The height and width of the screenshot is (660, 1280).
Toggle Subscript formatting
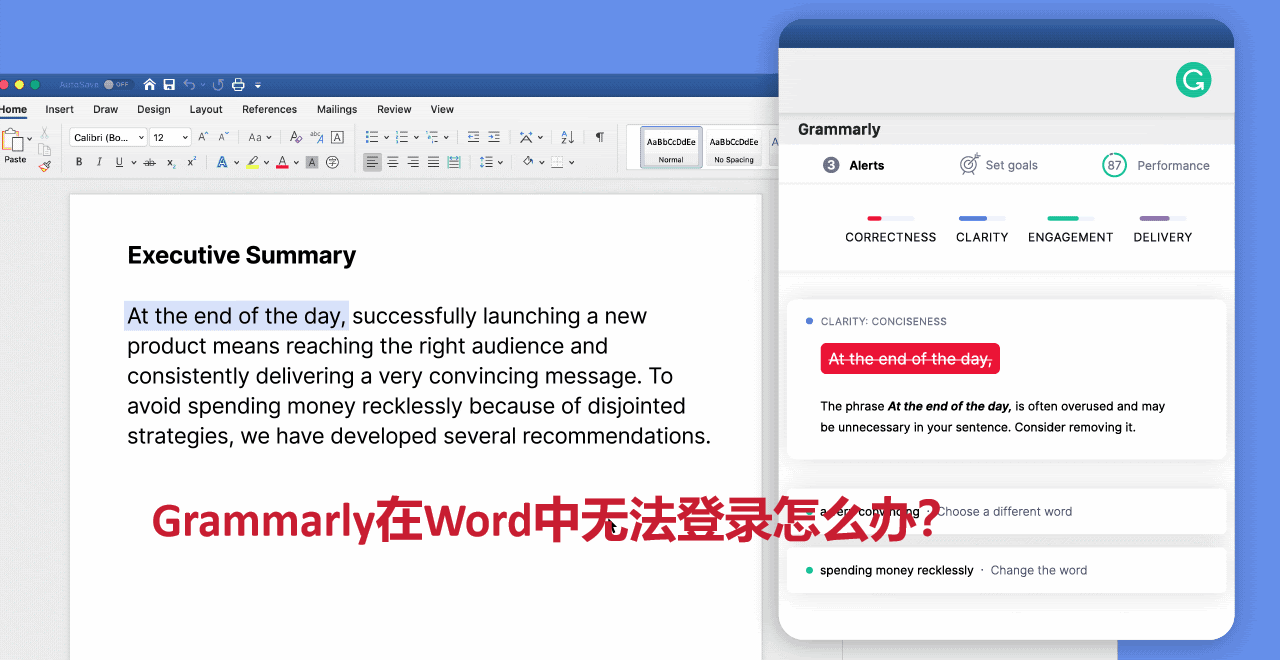171,162
